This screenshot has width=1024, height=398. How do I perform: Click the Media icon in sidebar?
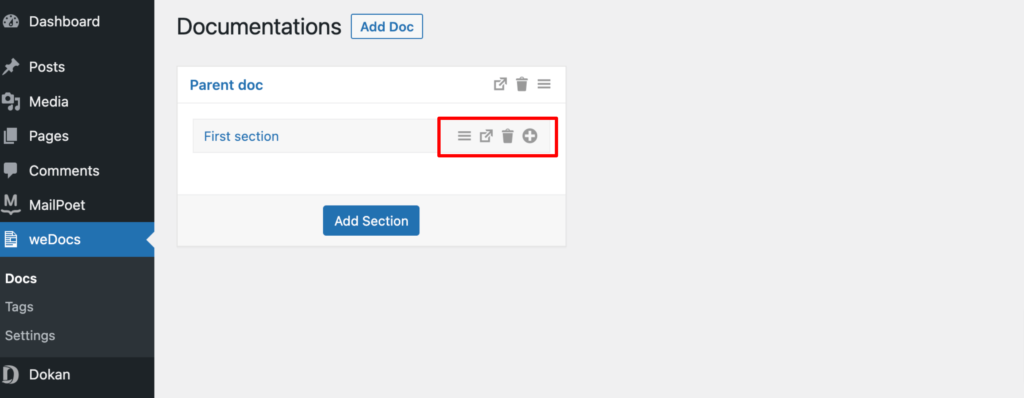pos(11,101)
